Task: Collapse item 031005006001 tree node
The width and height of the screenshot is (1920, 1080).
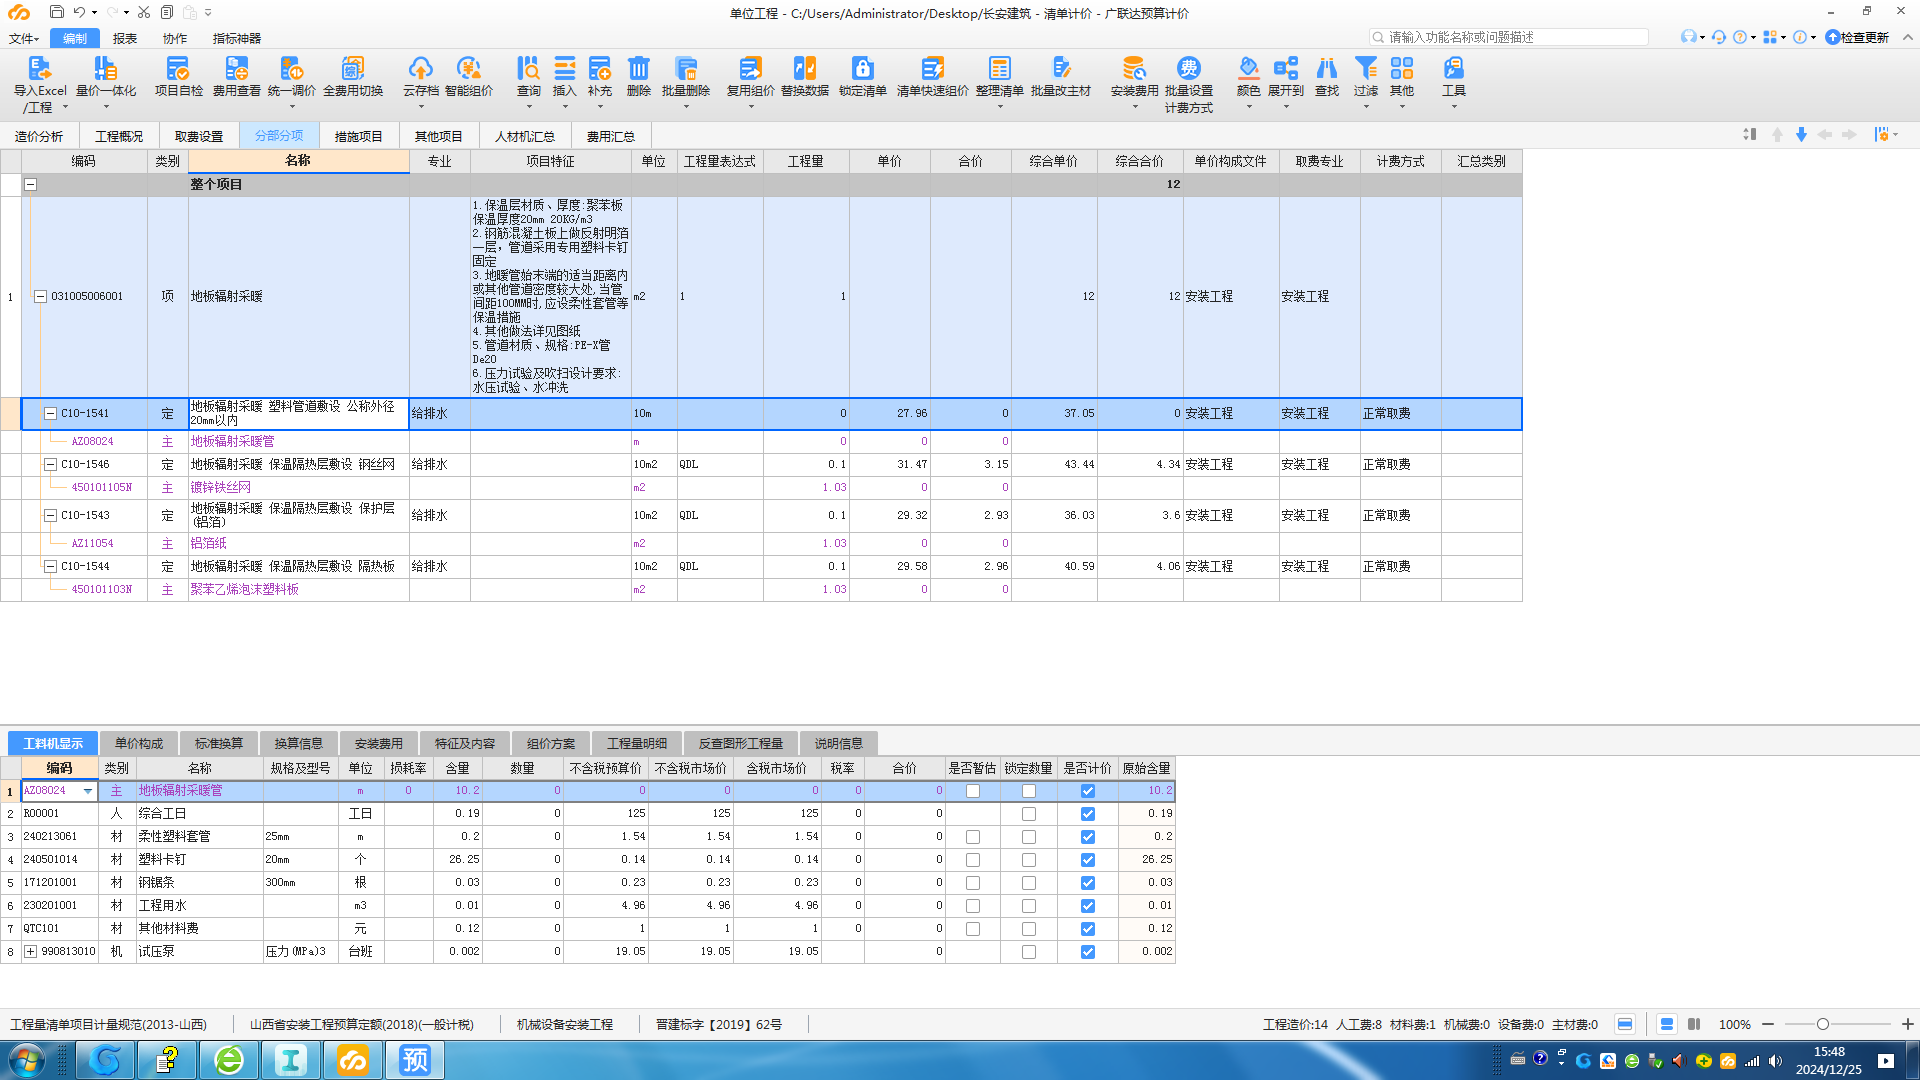Action: (40, 296)
